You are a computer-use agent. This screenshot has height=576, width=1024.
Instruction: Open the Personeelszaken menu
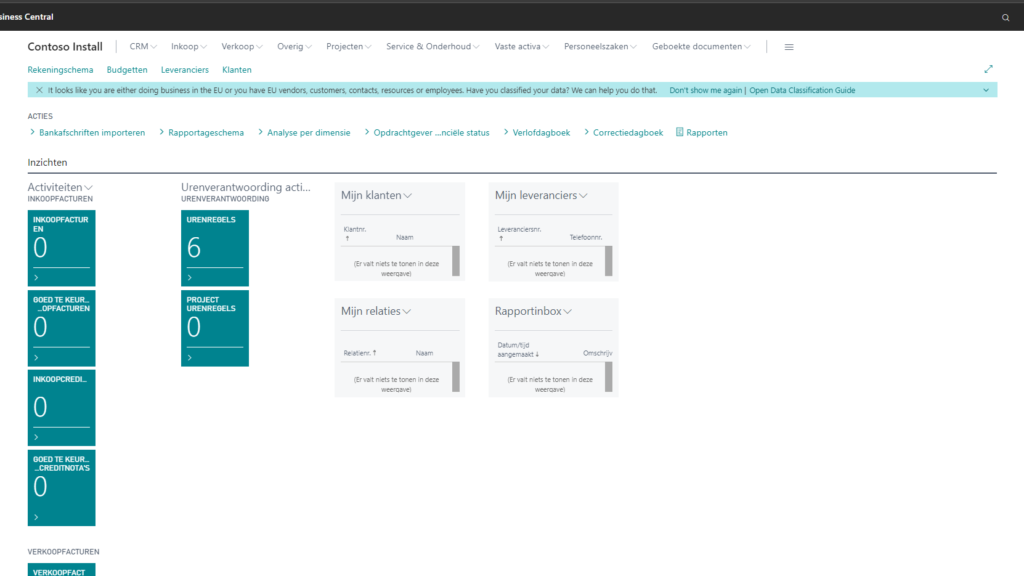point(601,47)
